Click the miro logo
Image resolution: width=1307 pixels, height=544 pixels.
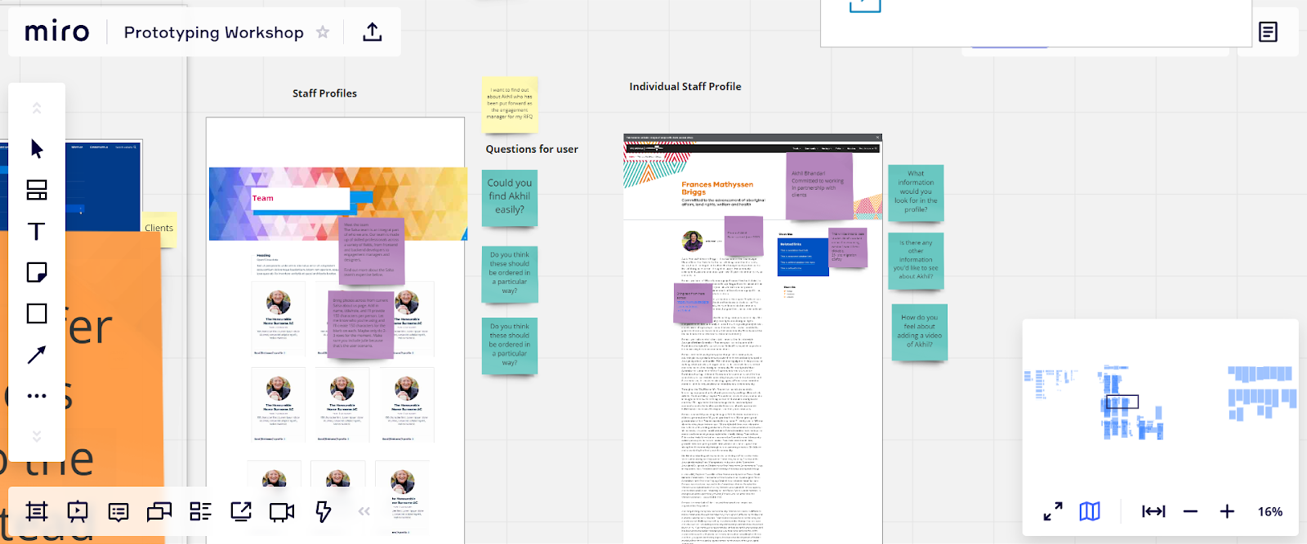pos(57,32)
